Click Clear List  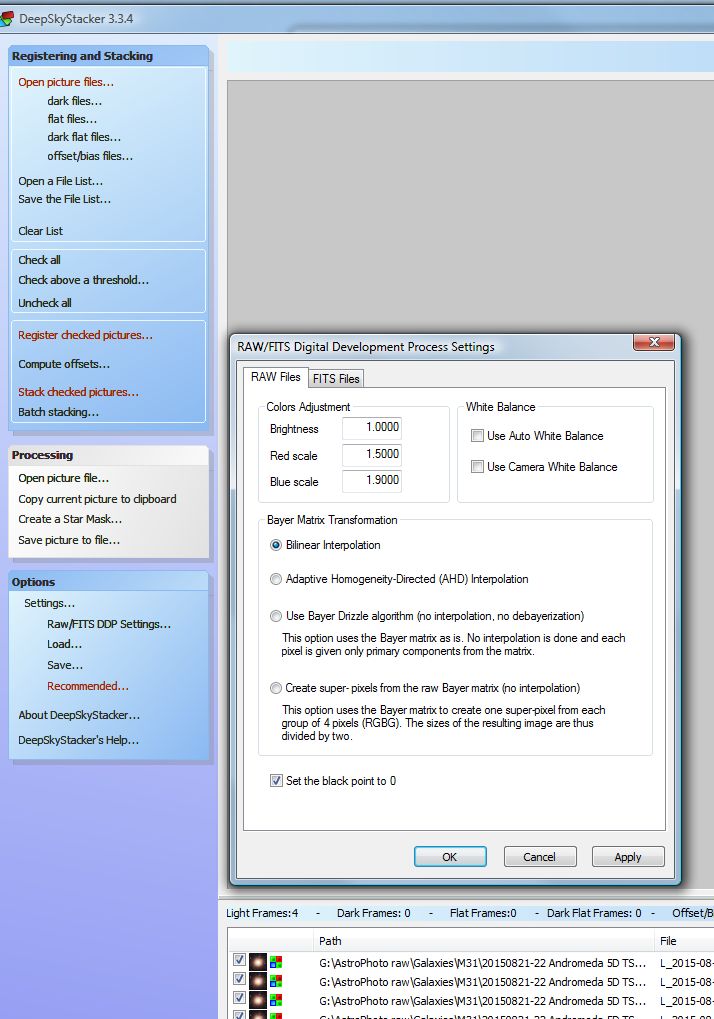pyautogui.click(x=40, y=231)
